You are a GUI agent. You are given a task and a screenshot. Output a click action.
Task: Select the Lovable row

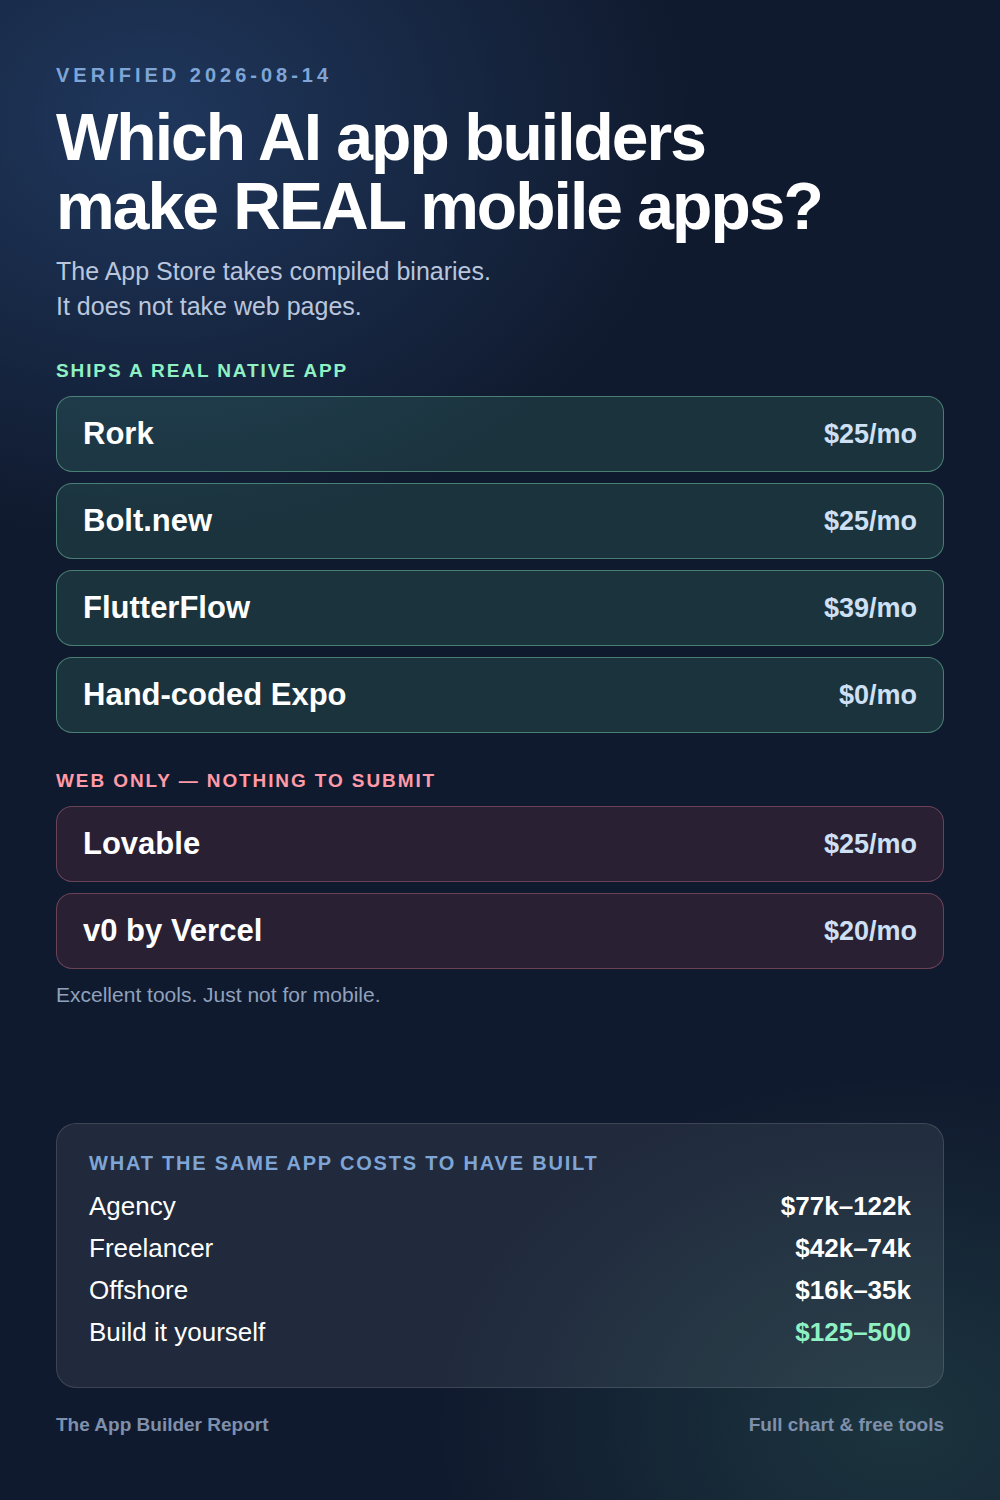[500, 844]
